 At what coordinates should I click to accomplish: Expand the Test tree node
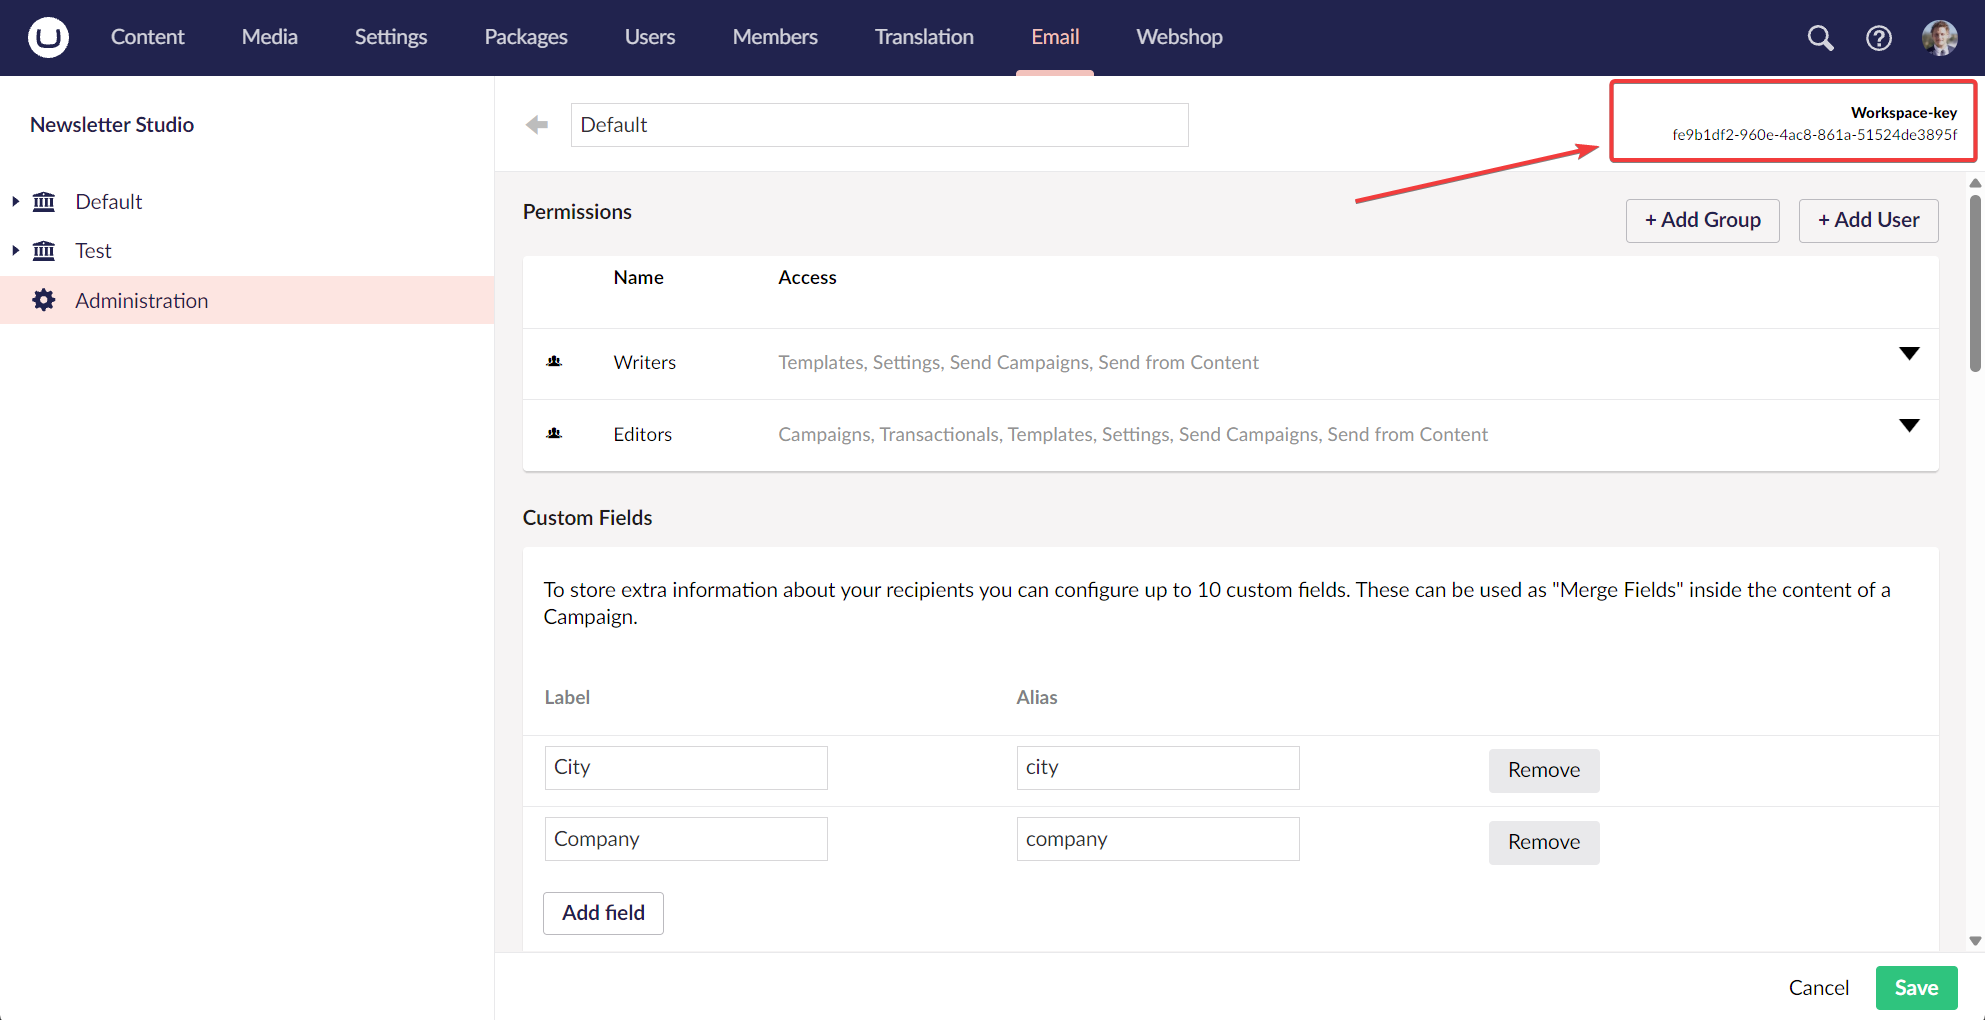tap(15, 250)
